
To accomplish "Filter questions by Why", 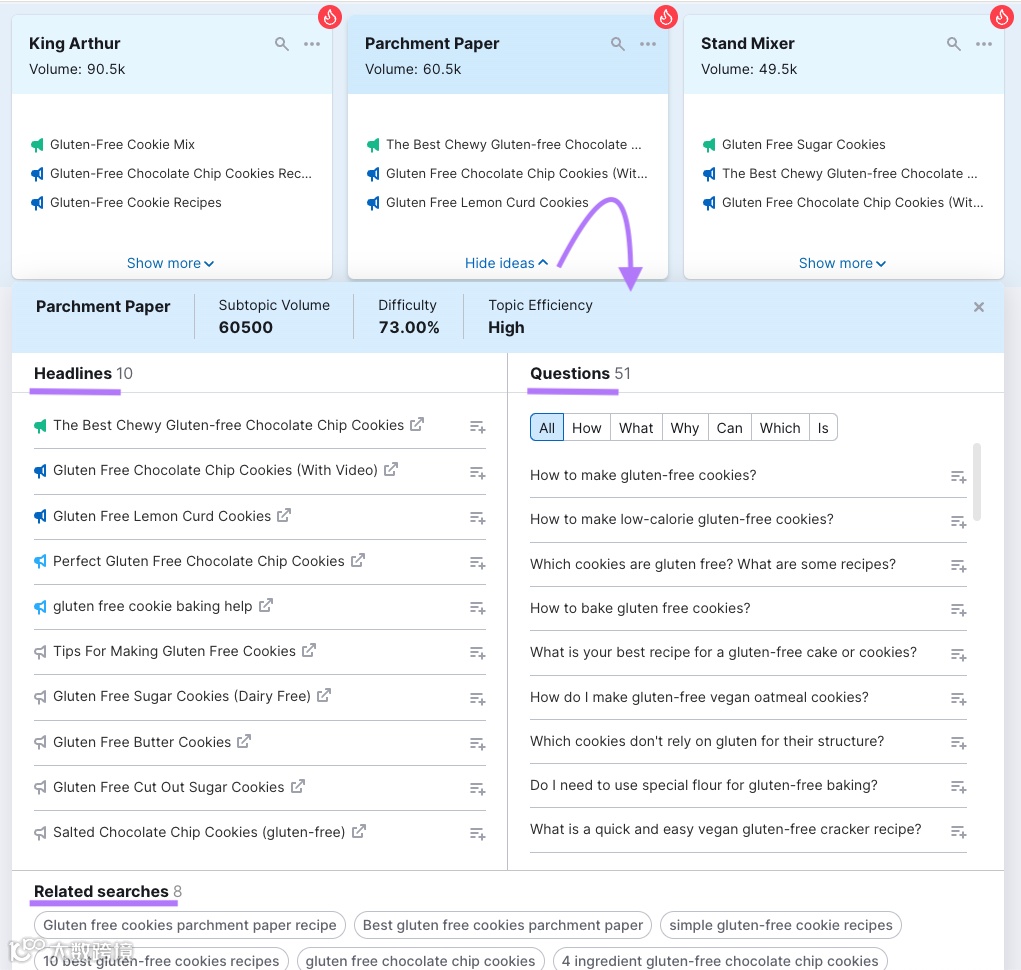I will pos(685,428).
